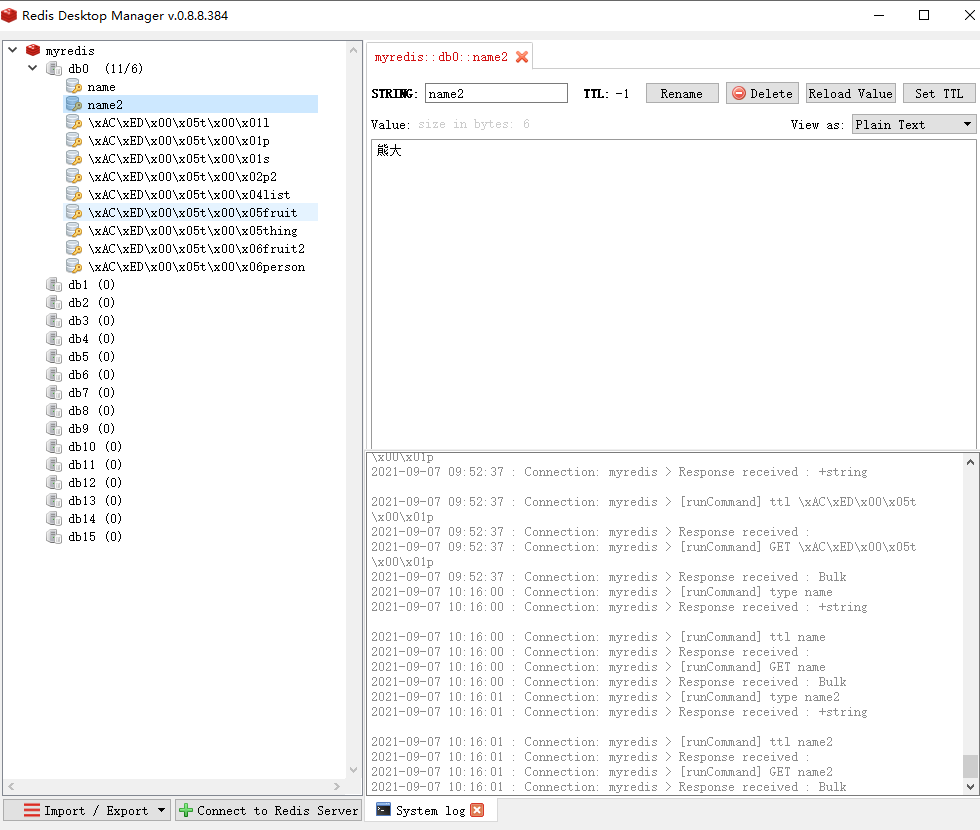Switch to the System log tab
This screenshot has width=980, height=830.
(421, 810)
